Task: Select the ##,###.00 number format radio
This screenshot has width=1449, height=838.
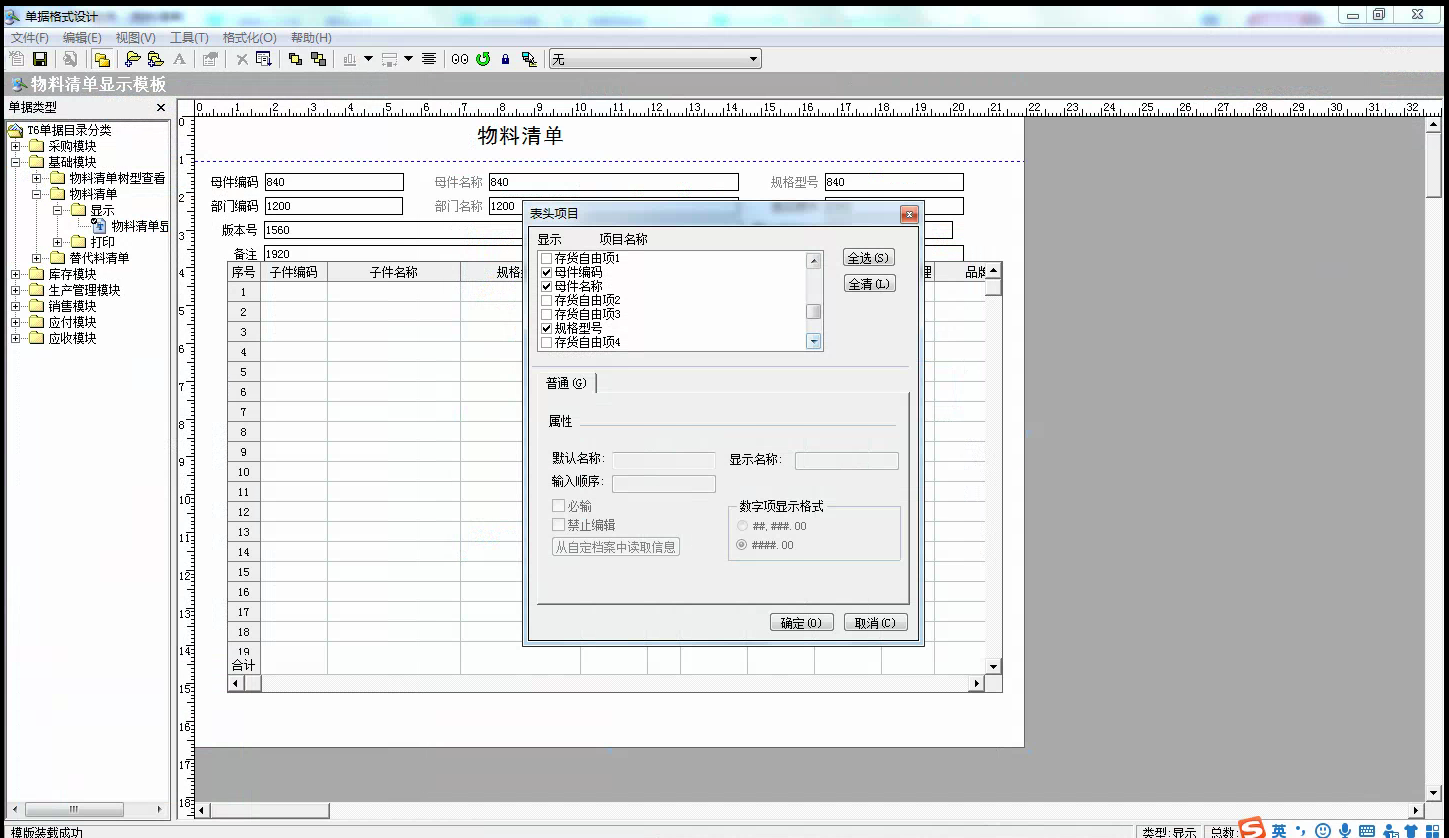Action: [742, 526]
